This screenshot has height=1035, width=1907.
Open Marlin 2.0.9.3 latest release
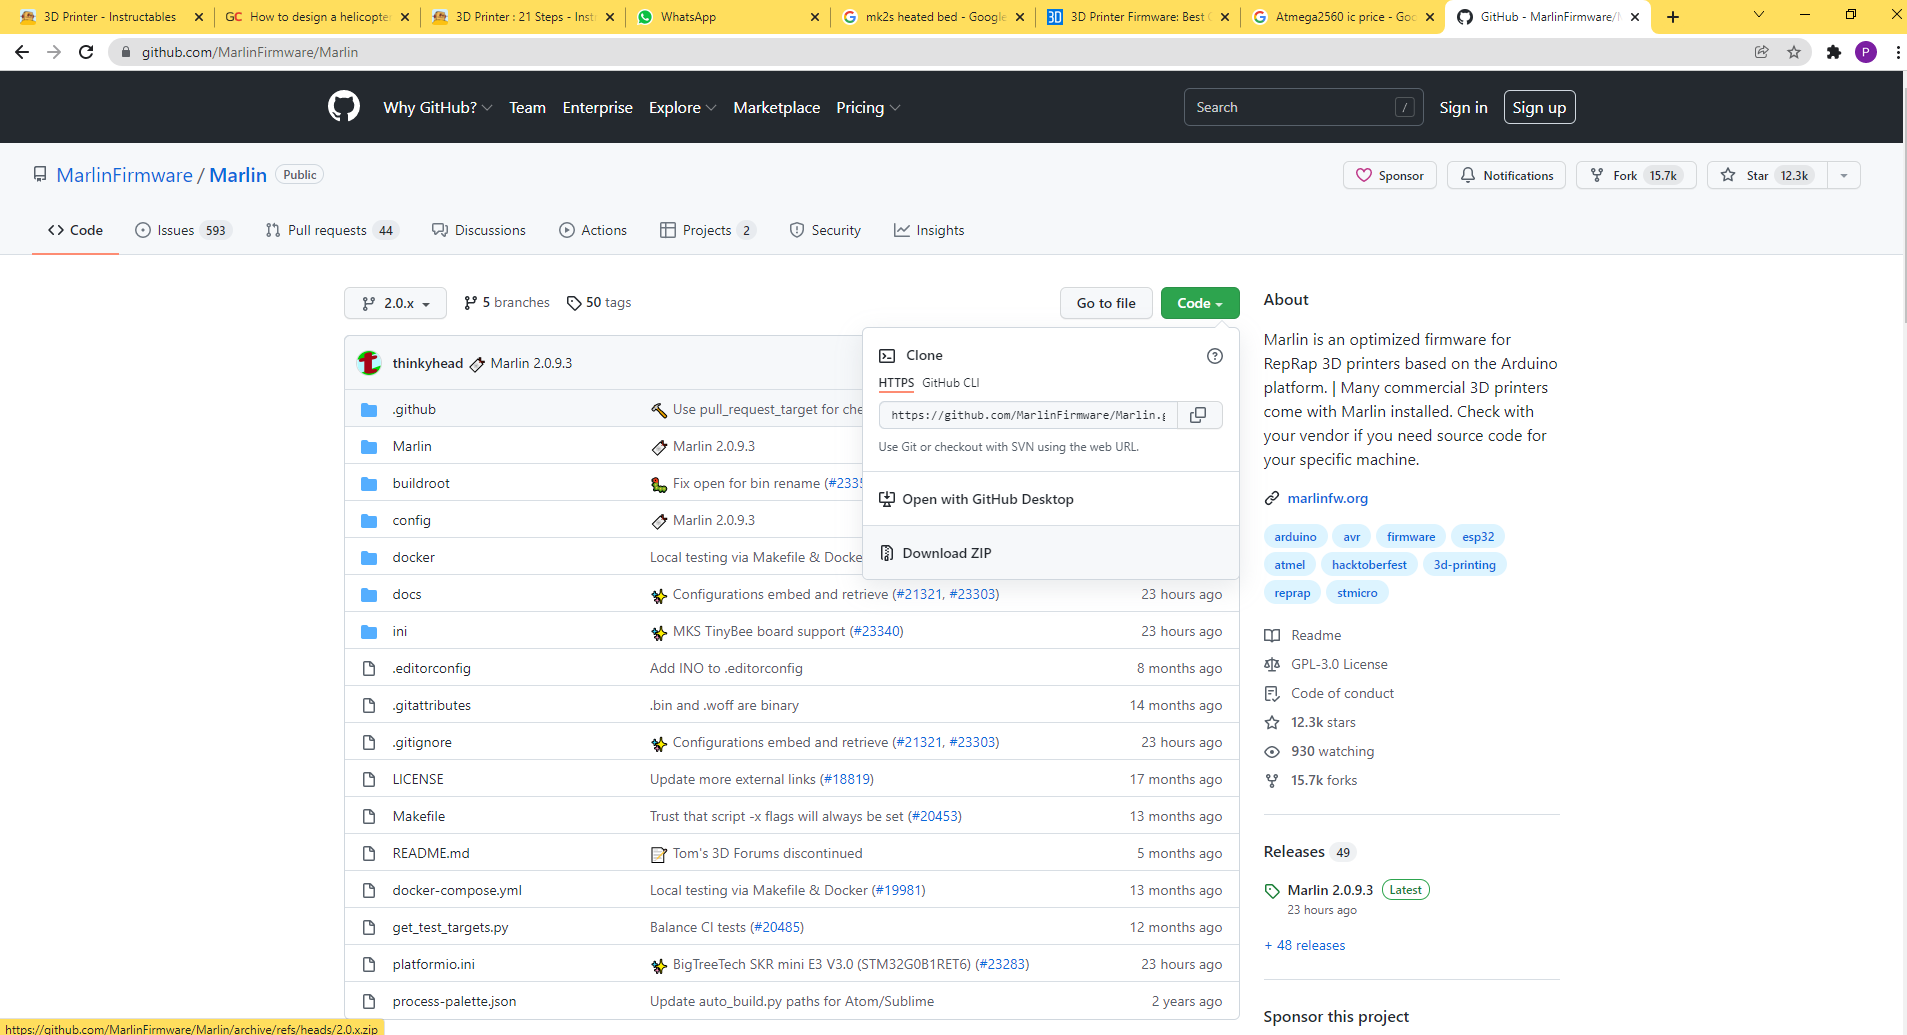tap(1330, 890)
